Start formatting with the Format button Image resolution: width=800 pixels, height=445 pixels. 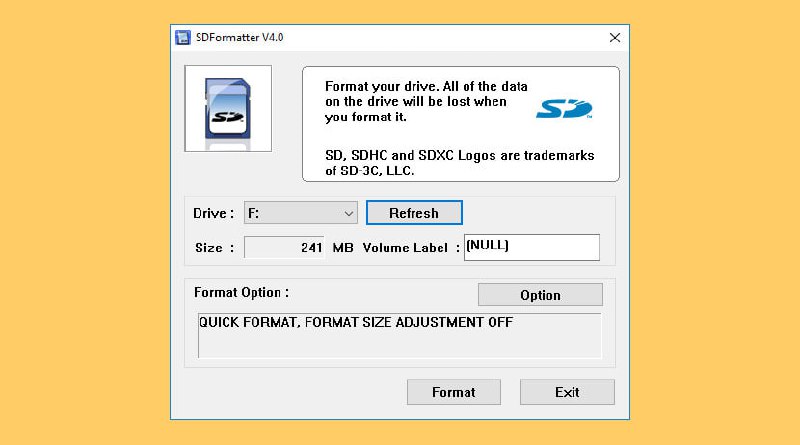click(453, 392)
